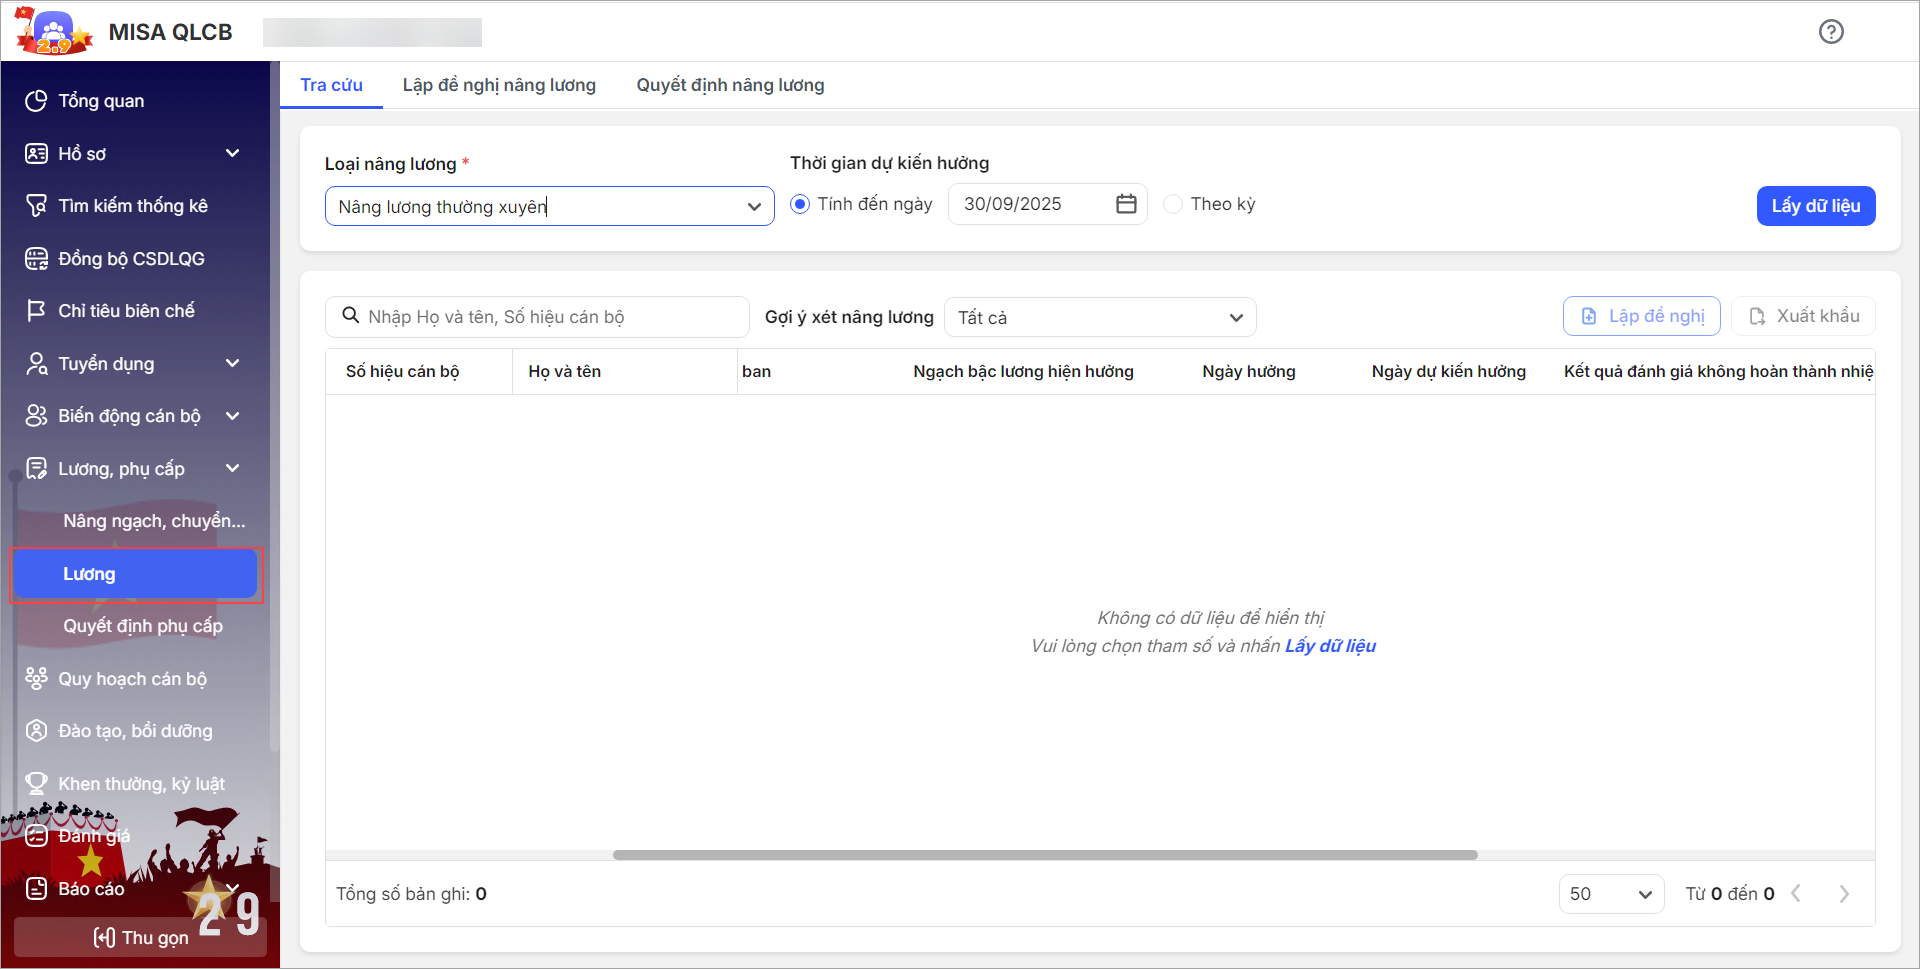This screenshot has width=1920, height=969.
Task: Open Gợi ý xét nâng lương dropdown
Action: pyautogui.click(x=1099, y=318)
